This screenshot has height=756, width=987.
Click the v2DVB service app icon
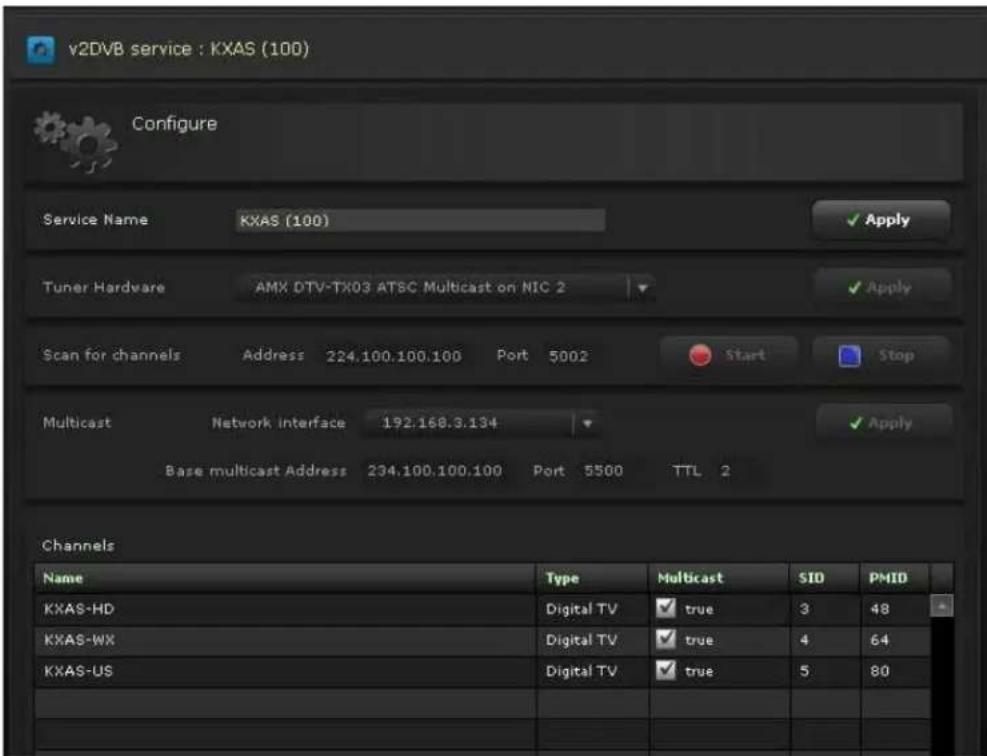tap(40, 49)
